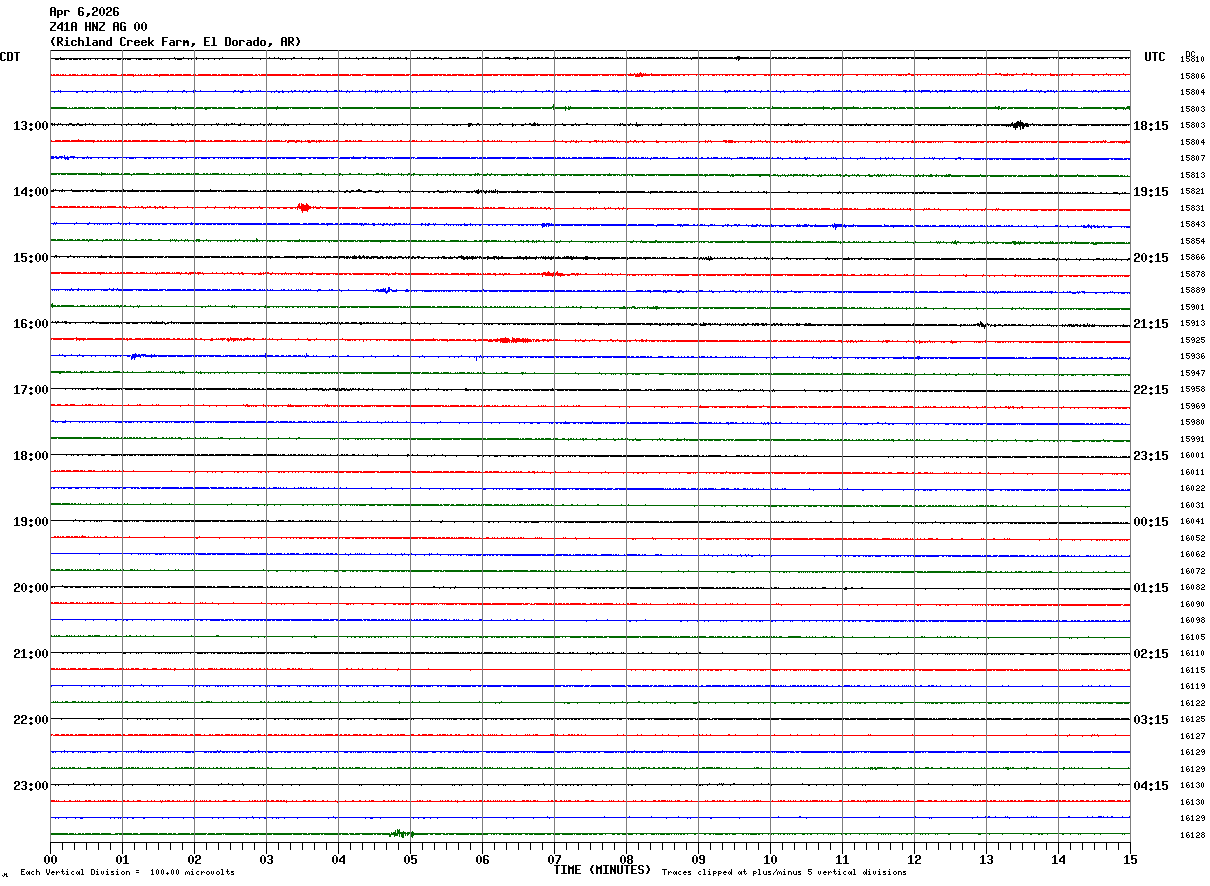Click the black signal burst on the 13:00 trace
This screenshot has height=886, width=1210.
click(x=1018, y=125)
